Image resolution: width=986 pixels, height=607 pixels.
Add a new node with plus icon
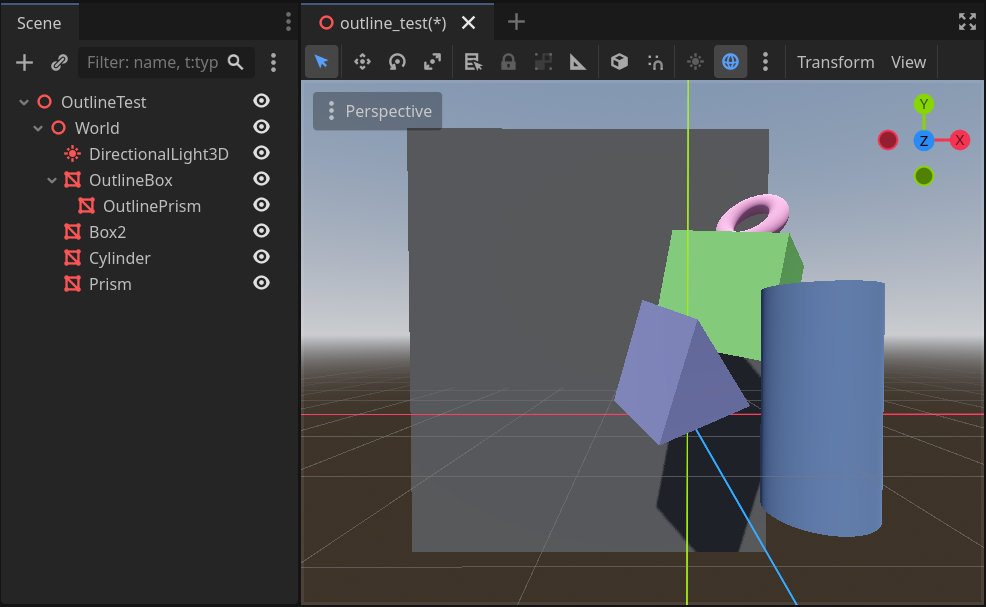25,62
